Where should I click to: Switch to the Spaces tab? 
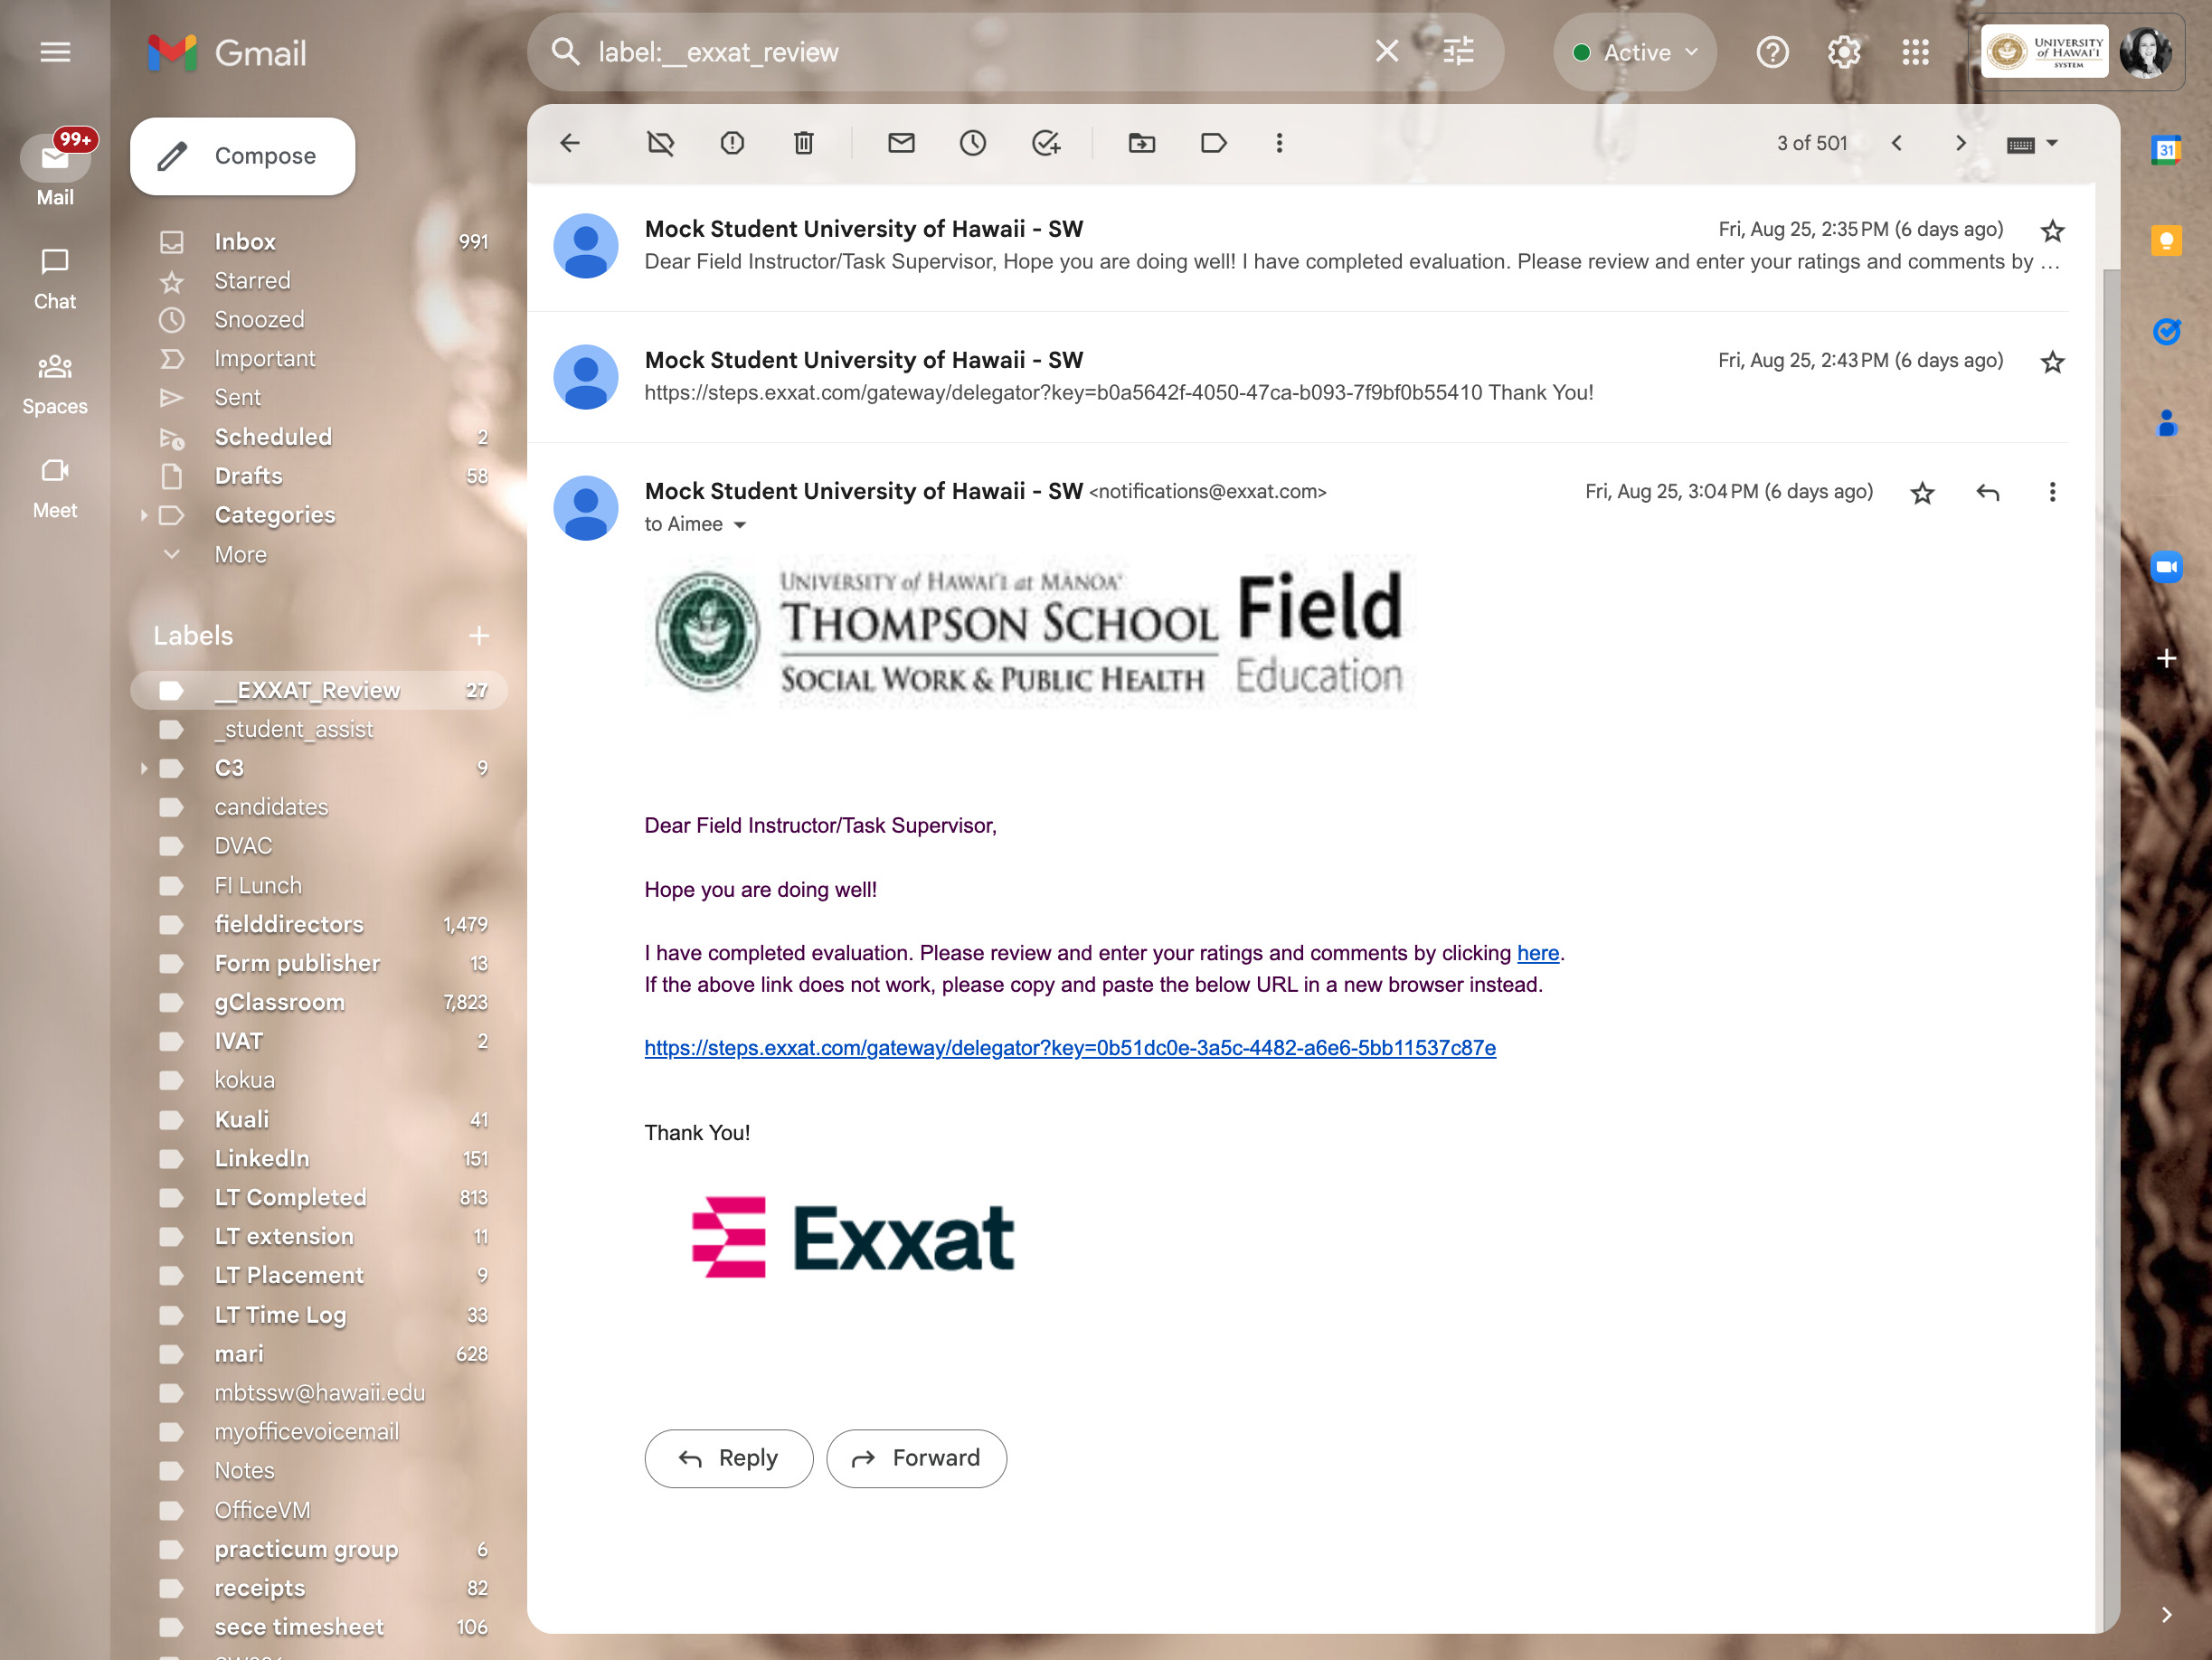(x=55, y=384)
